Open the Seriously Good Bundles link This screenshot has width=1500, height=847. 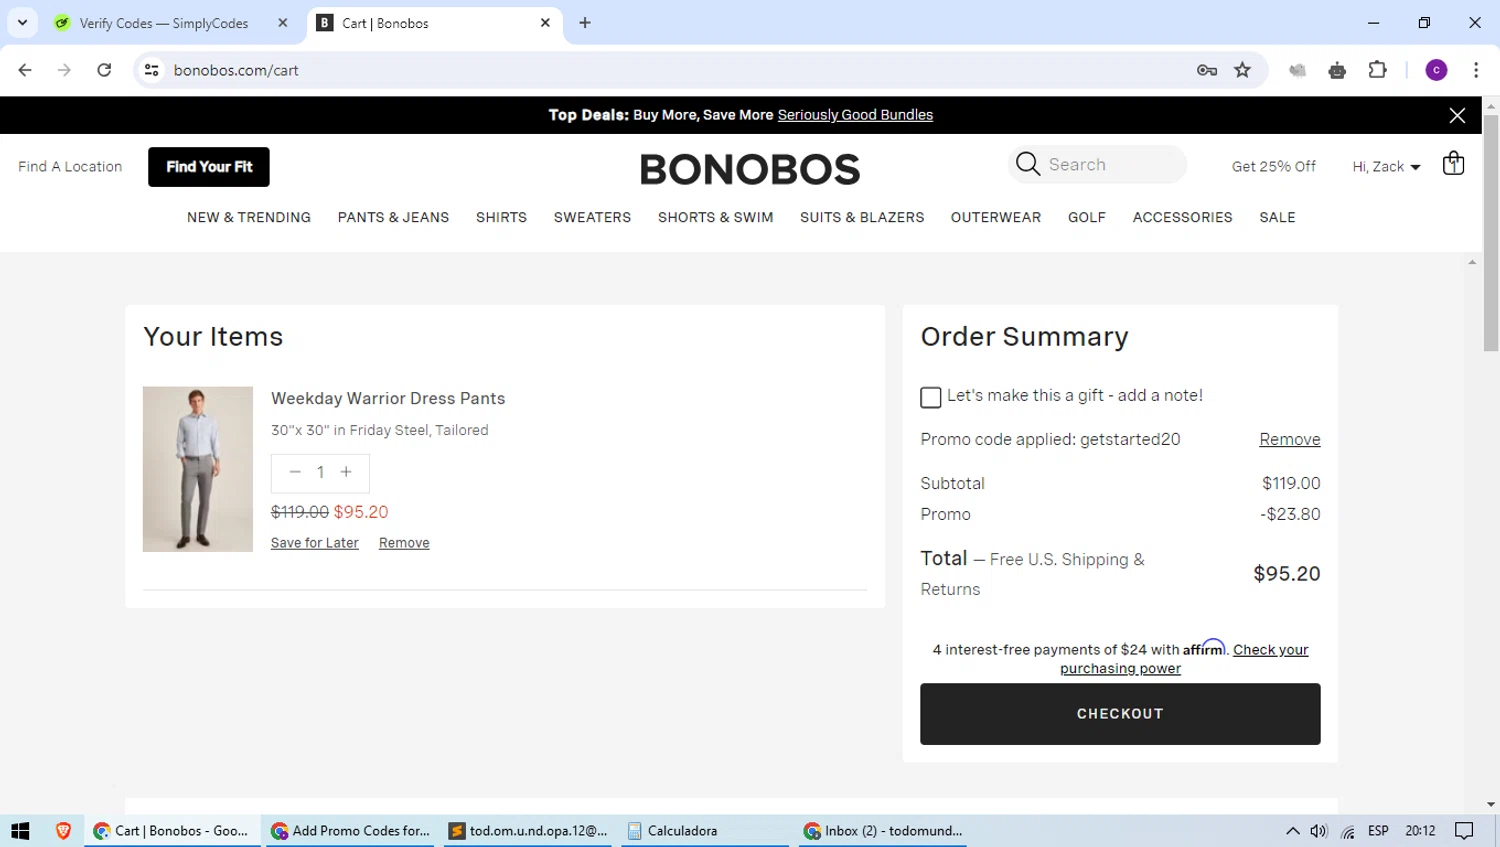855,115
